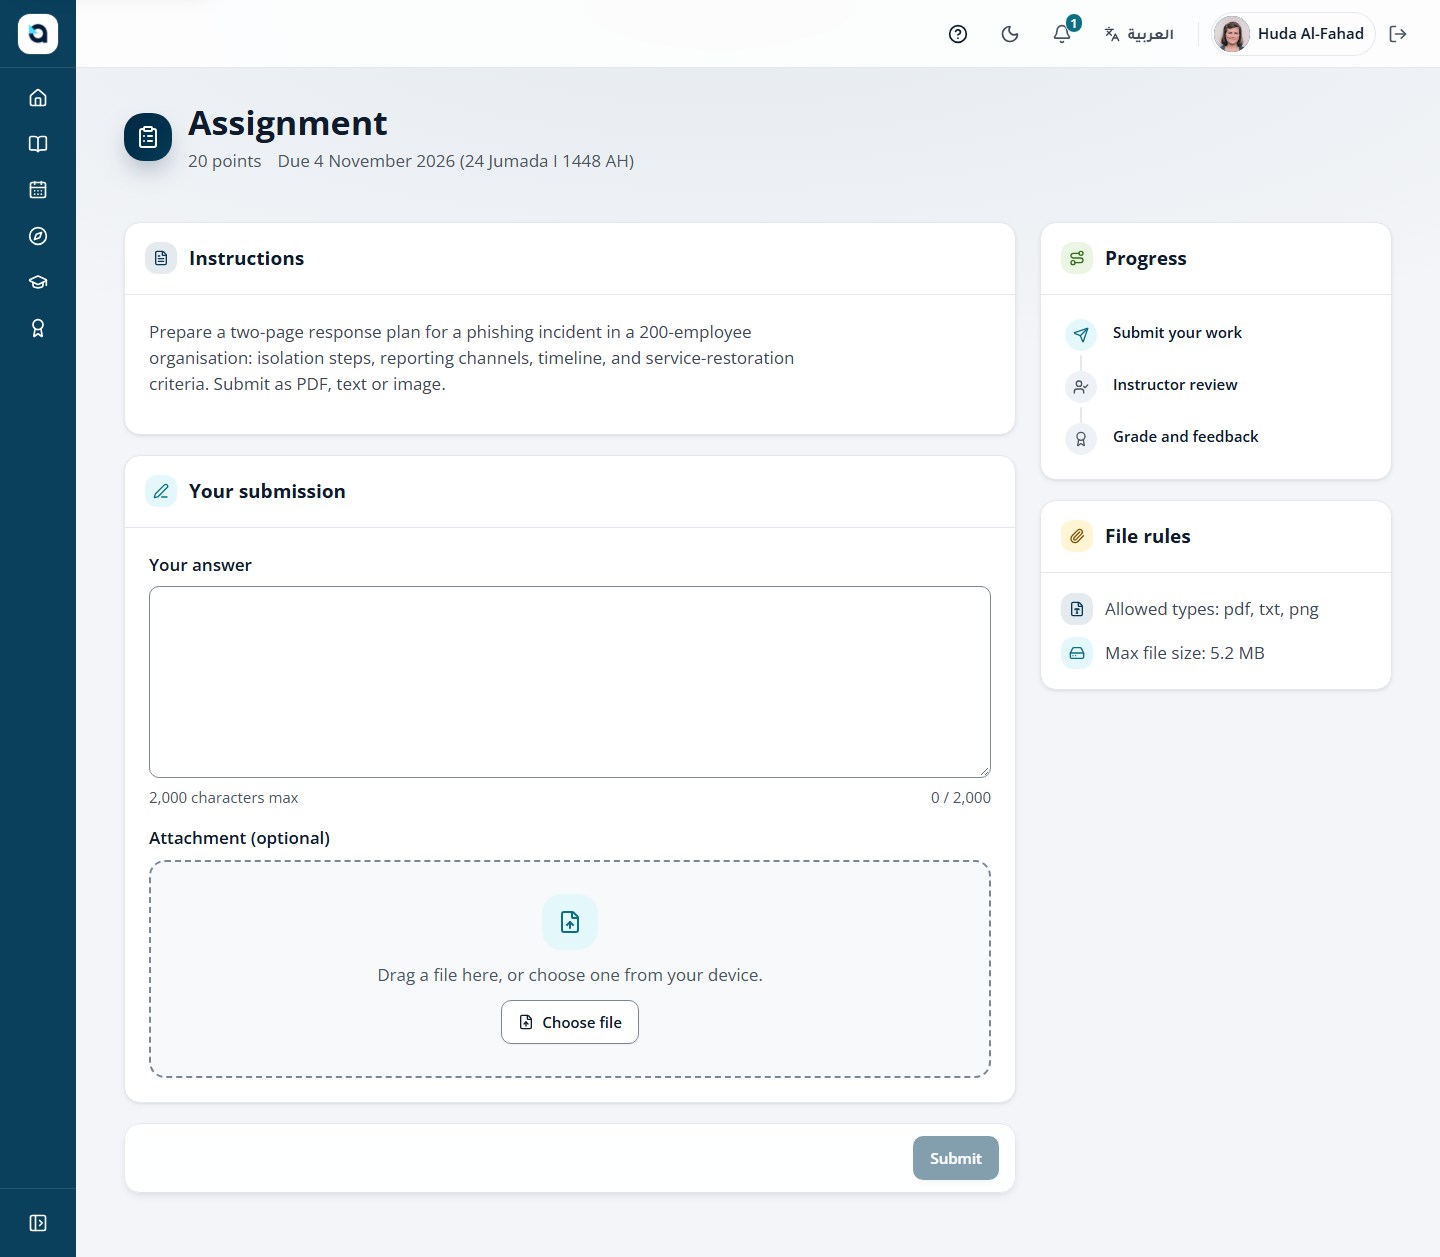Click the answer textarea resize handle
This screenshot has width=1440, height=1257.
point(984,771)
